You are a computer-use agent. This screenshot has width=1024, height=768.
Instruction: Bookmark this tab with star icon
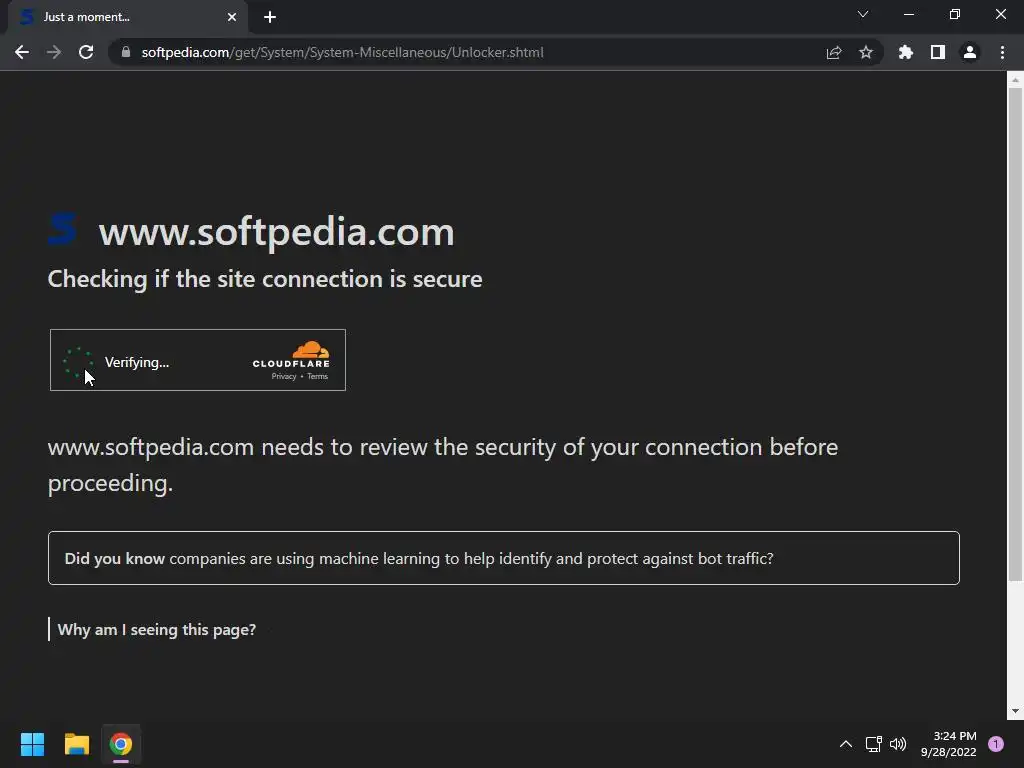pyautogui.click(x=866, y=52)
